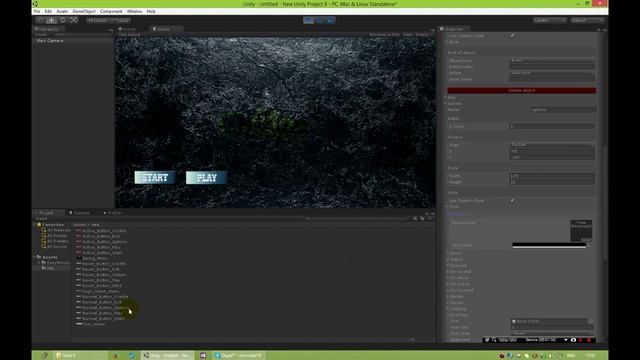Toggle the Stats overlay in Game view
The width and height of the screenshot is (640, 360).
(408, 35)
